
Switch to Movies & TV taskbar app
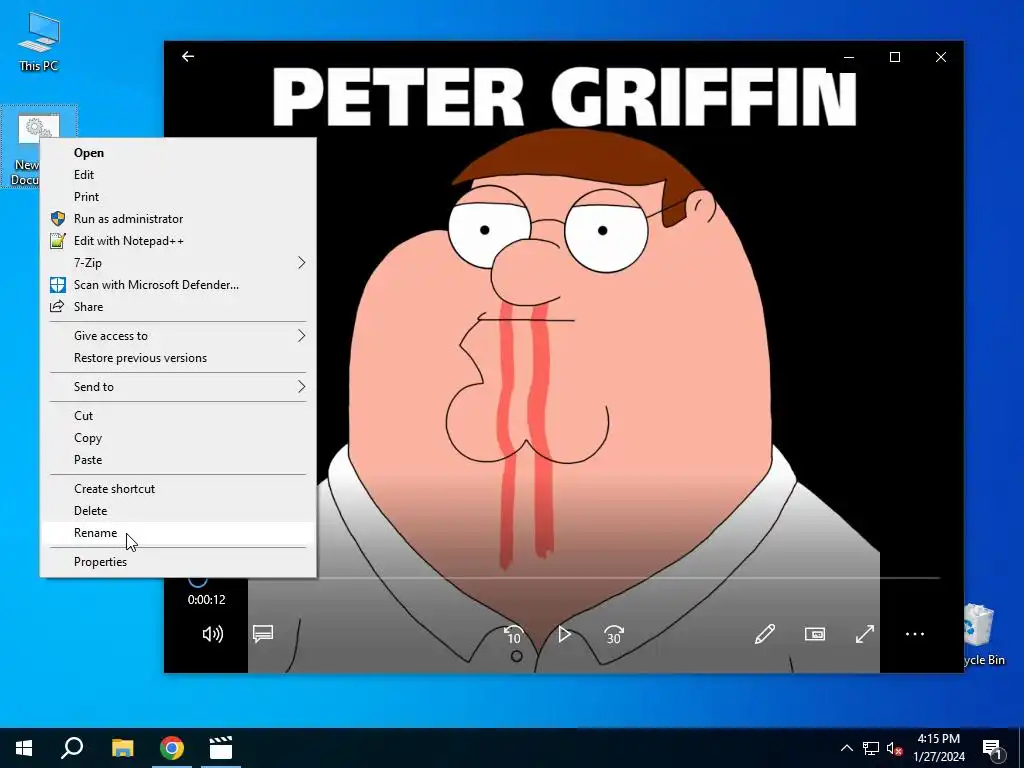tap(221, 748)
